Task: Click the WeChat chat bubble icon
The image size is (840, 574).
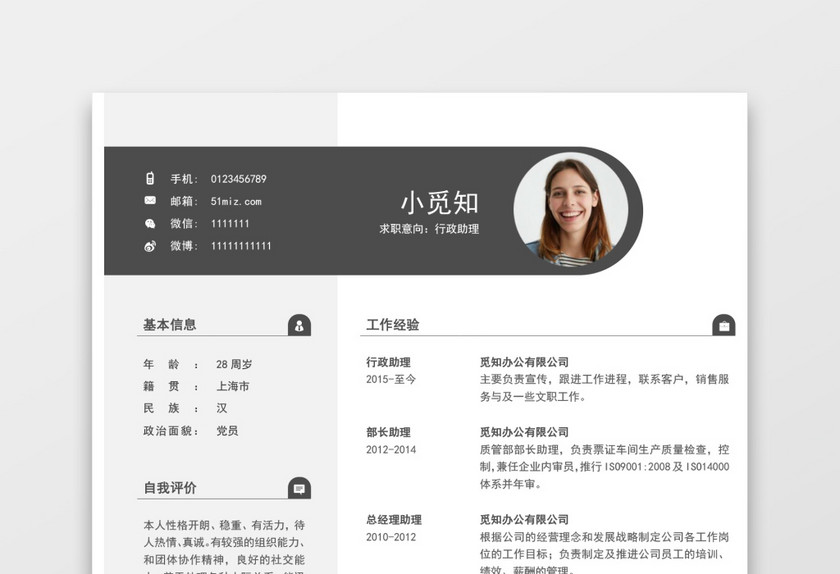Action: pos(150,223)
